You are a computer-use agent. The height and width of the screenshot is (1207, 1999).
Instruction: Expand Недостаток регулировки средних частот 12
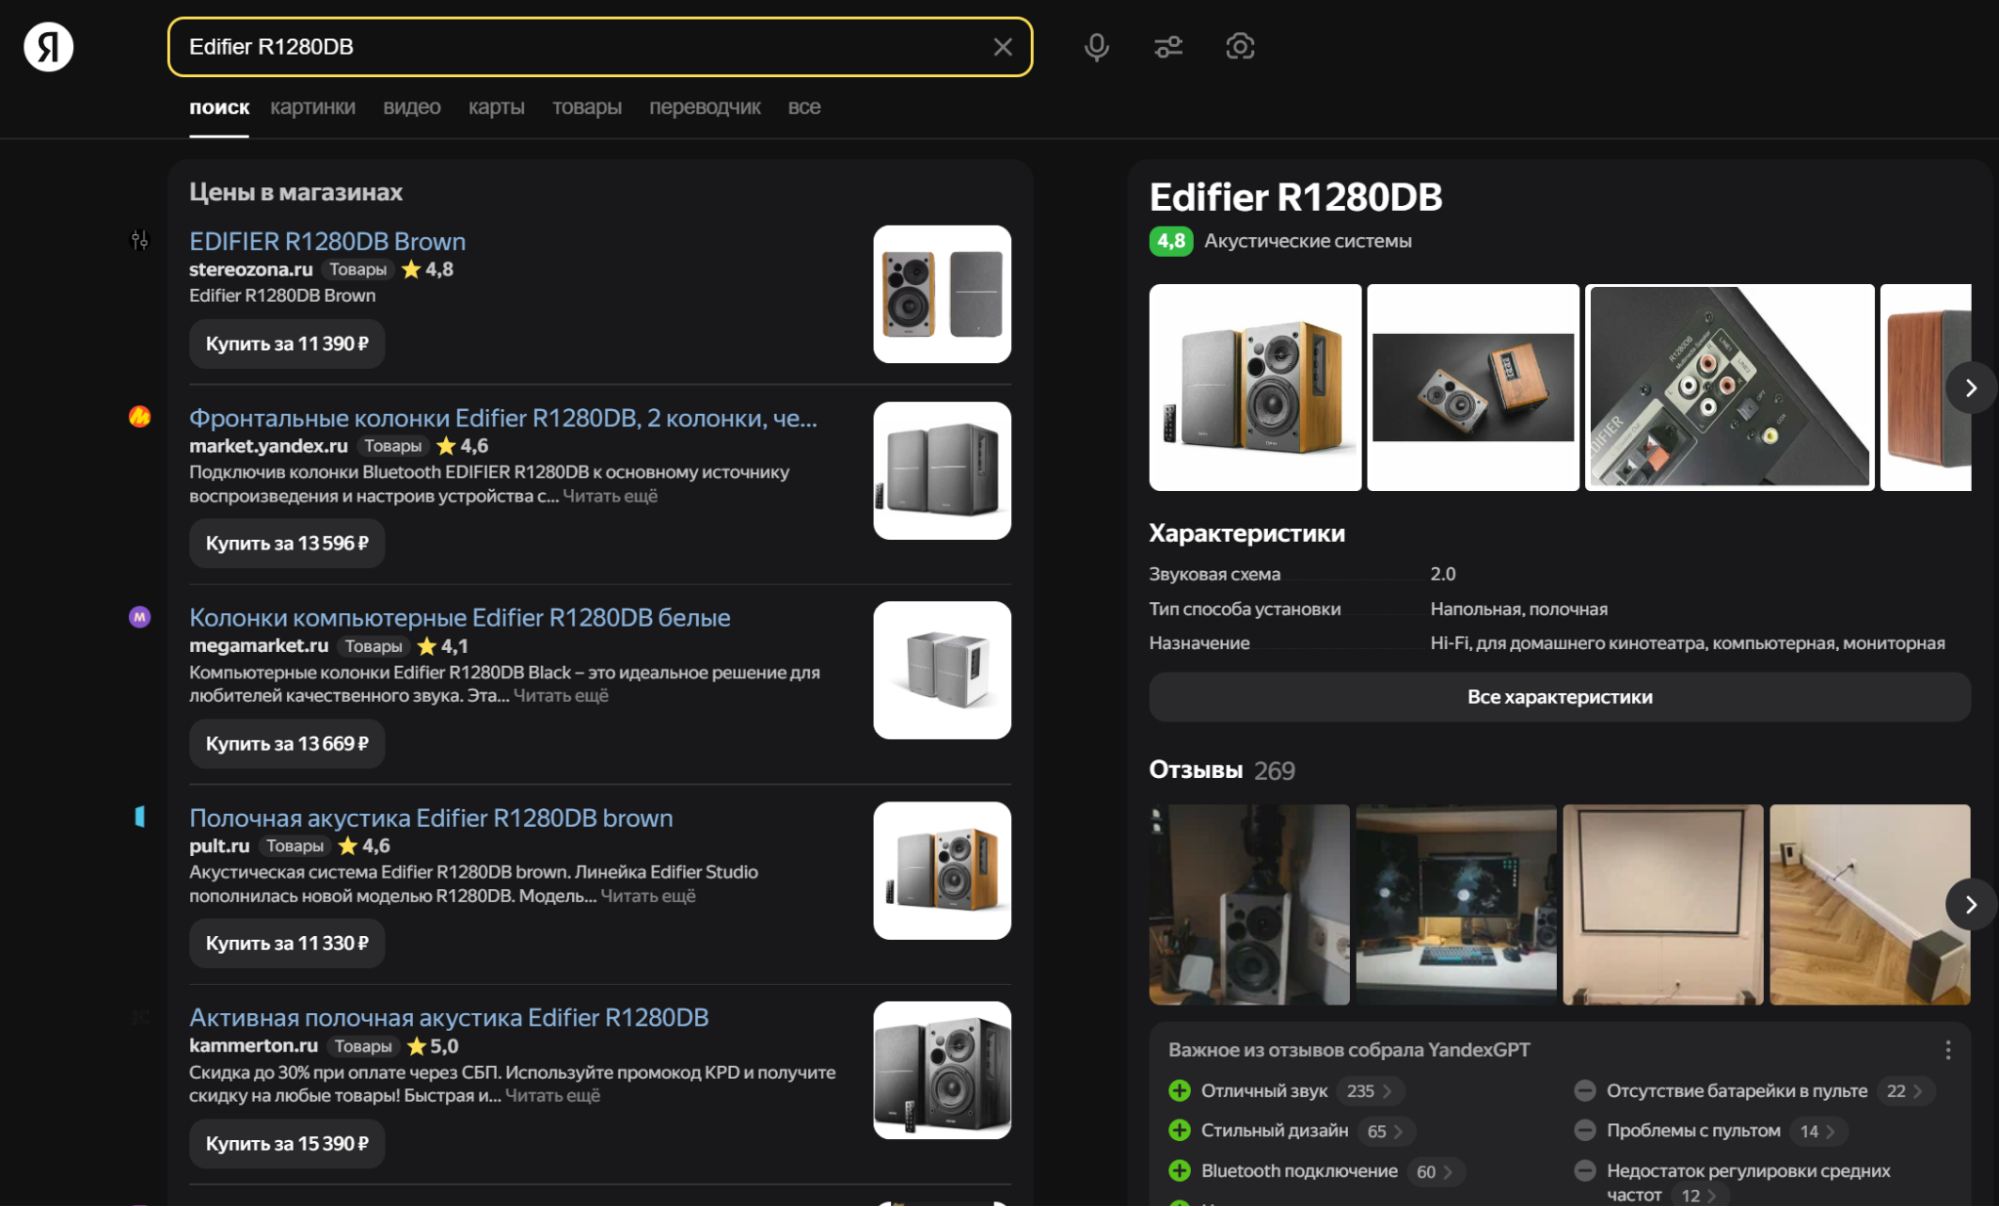click(x=1698, y=1196)
